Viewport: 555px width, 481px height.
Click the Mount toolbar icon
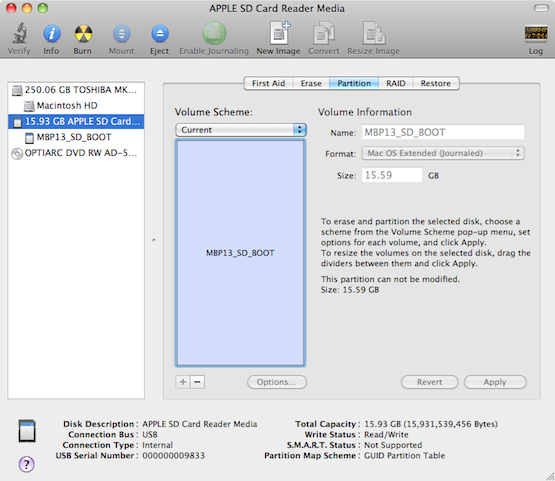121,34
